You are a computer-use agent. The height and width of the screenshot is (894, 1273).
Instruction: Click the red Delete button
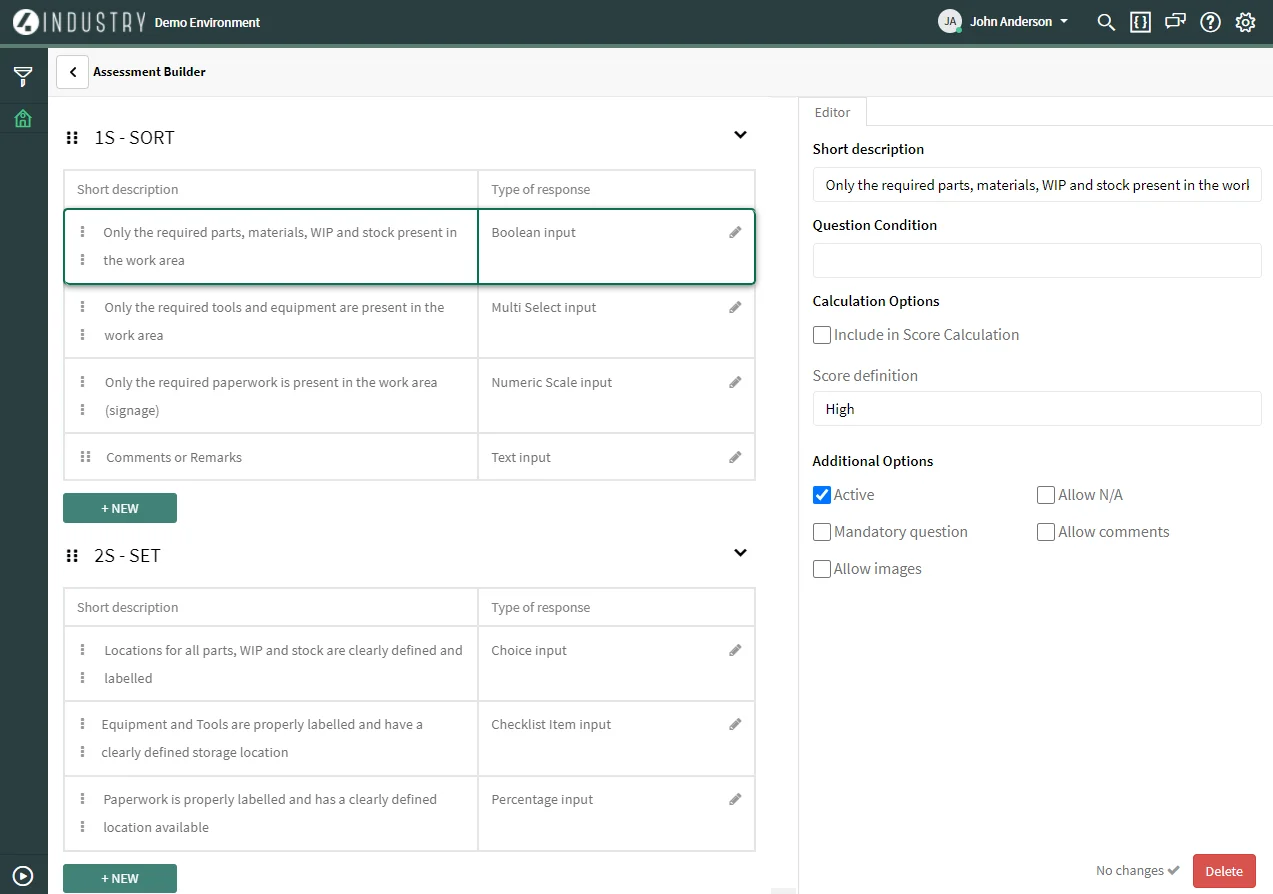coord(1224,871)
